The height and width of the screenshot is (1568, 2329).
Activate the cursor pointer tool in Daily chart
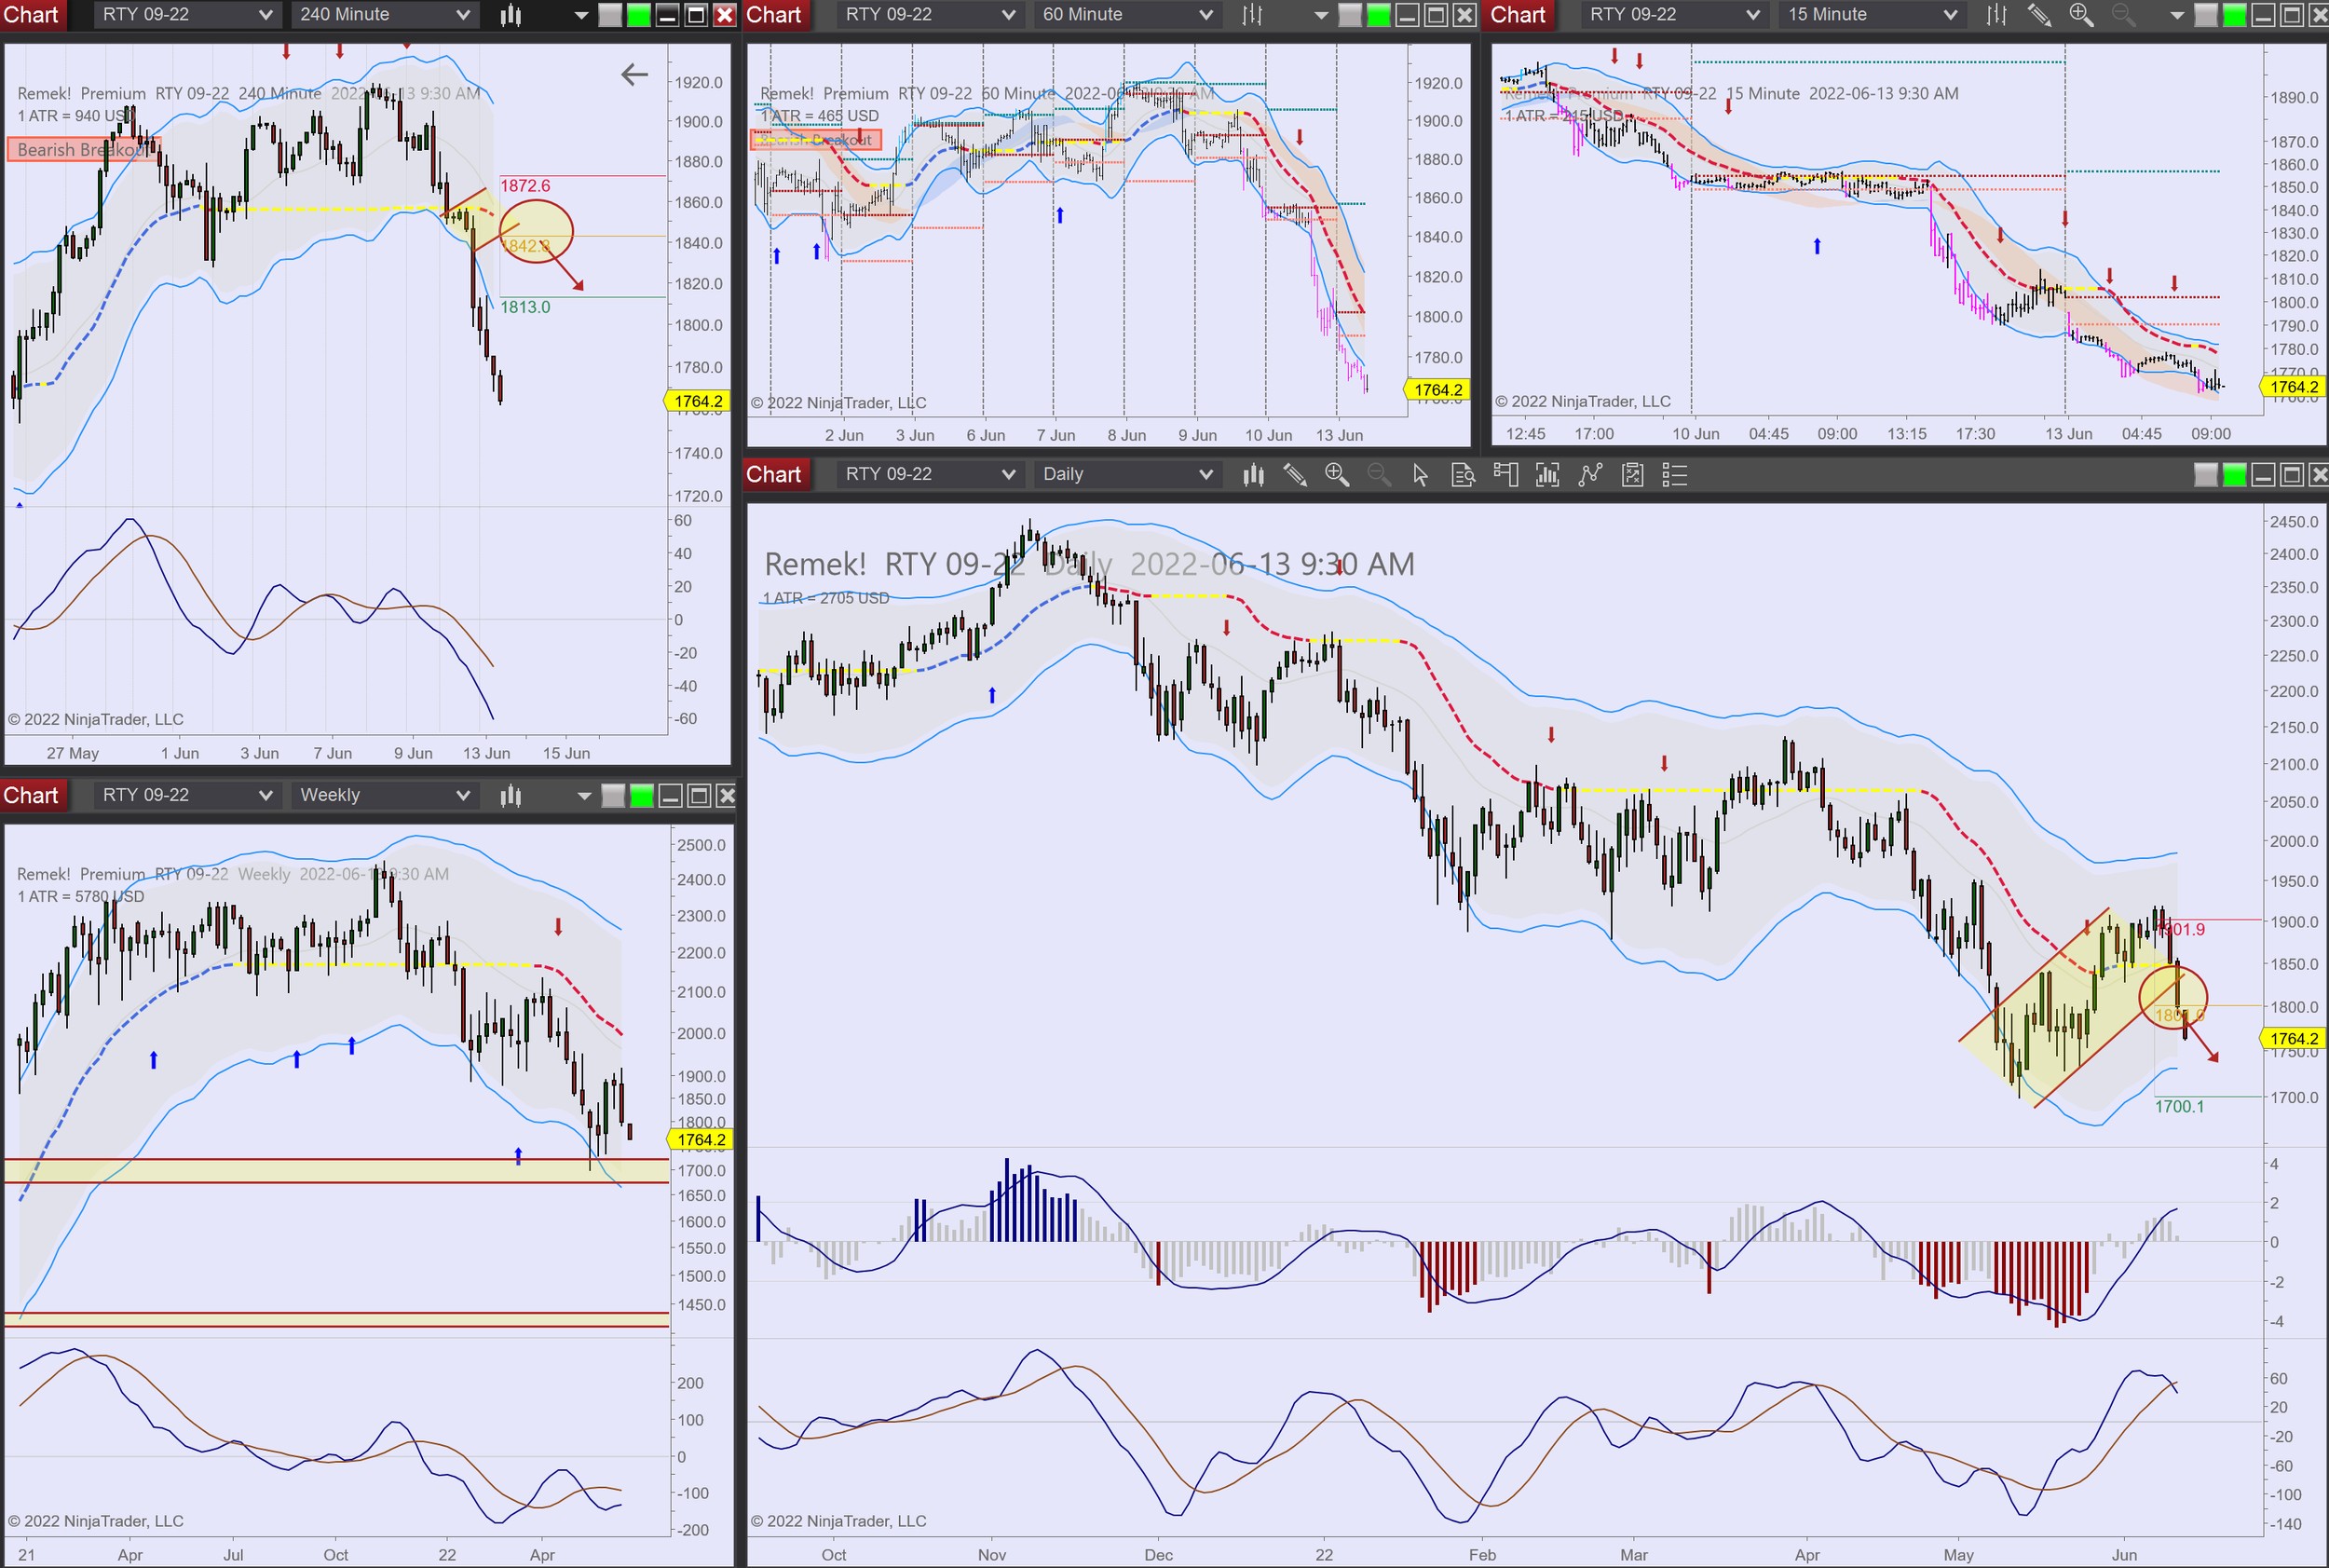click(x=1420, y=475)
